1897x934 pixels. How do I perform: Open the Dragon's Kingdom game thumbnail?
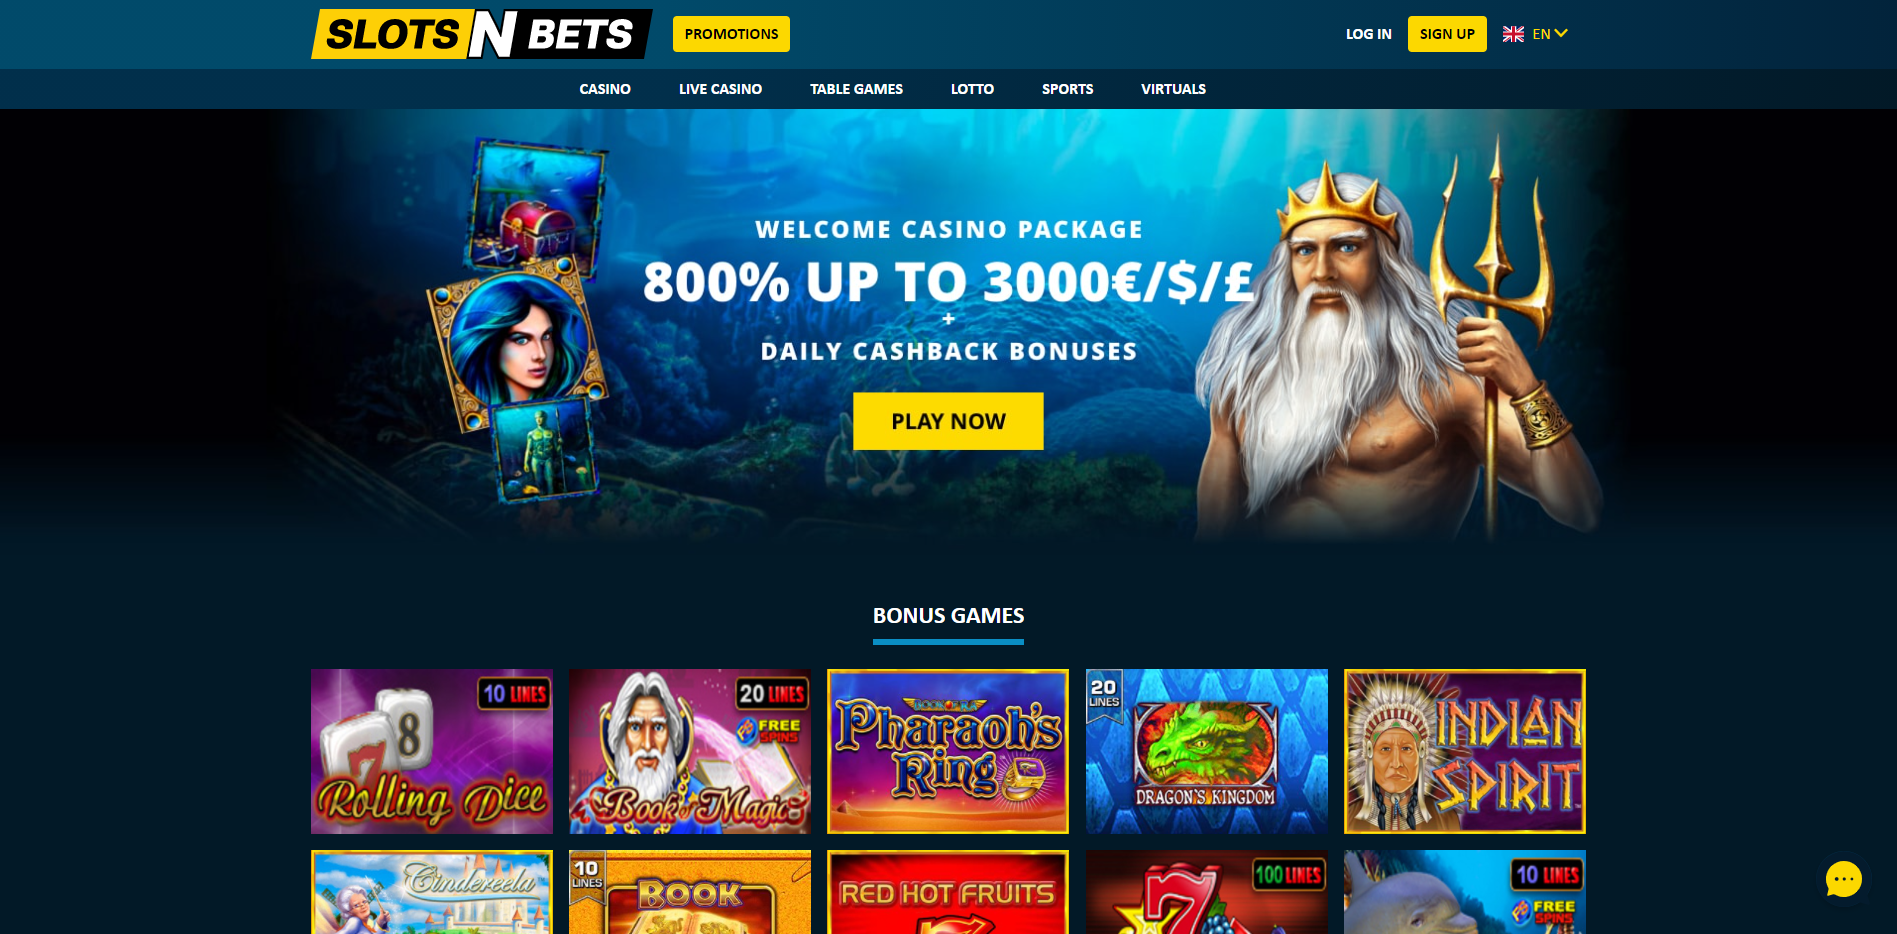tap(1207, 751)
